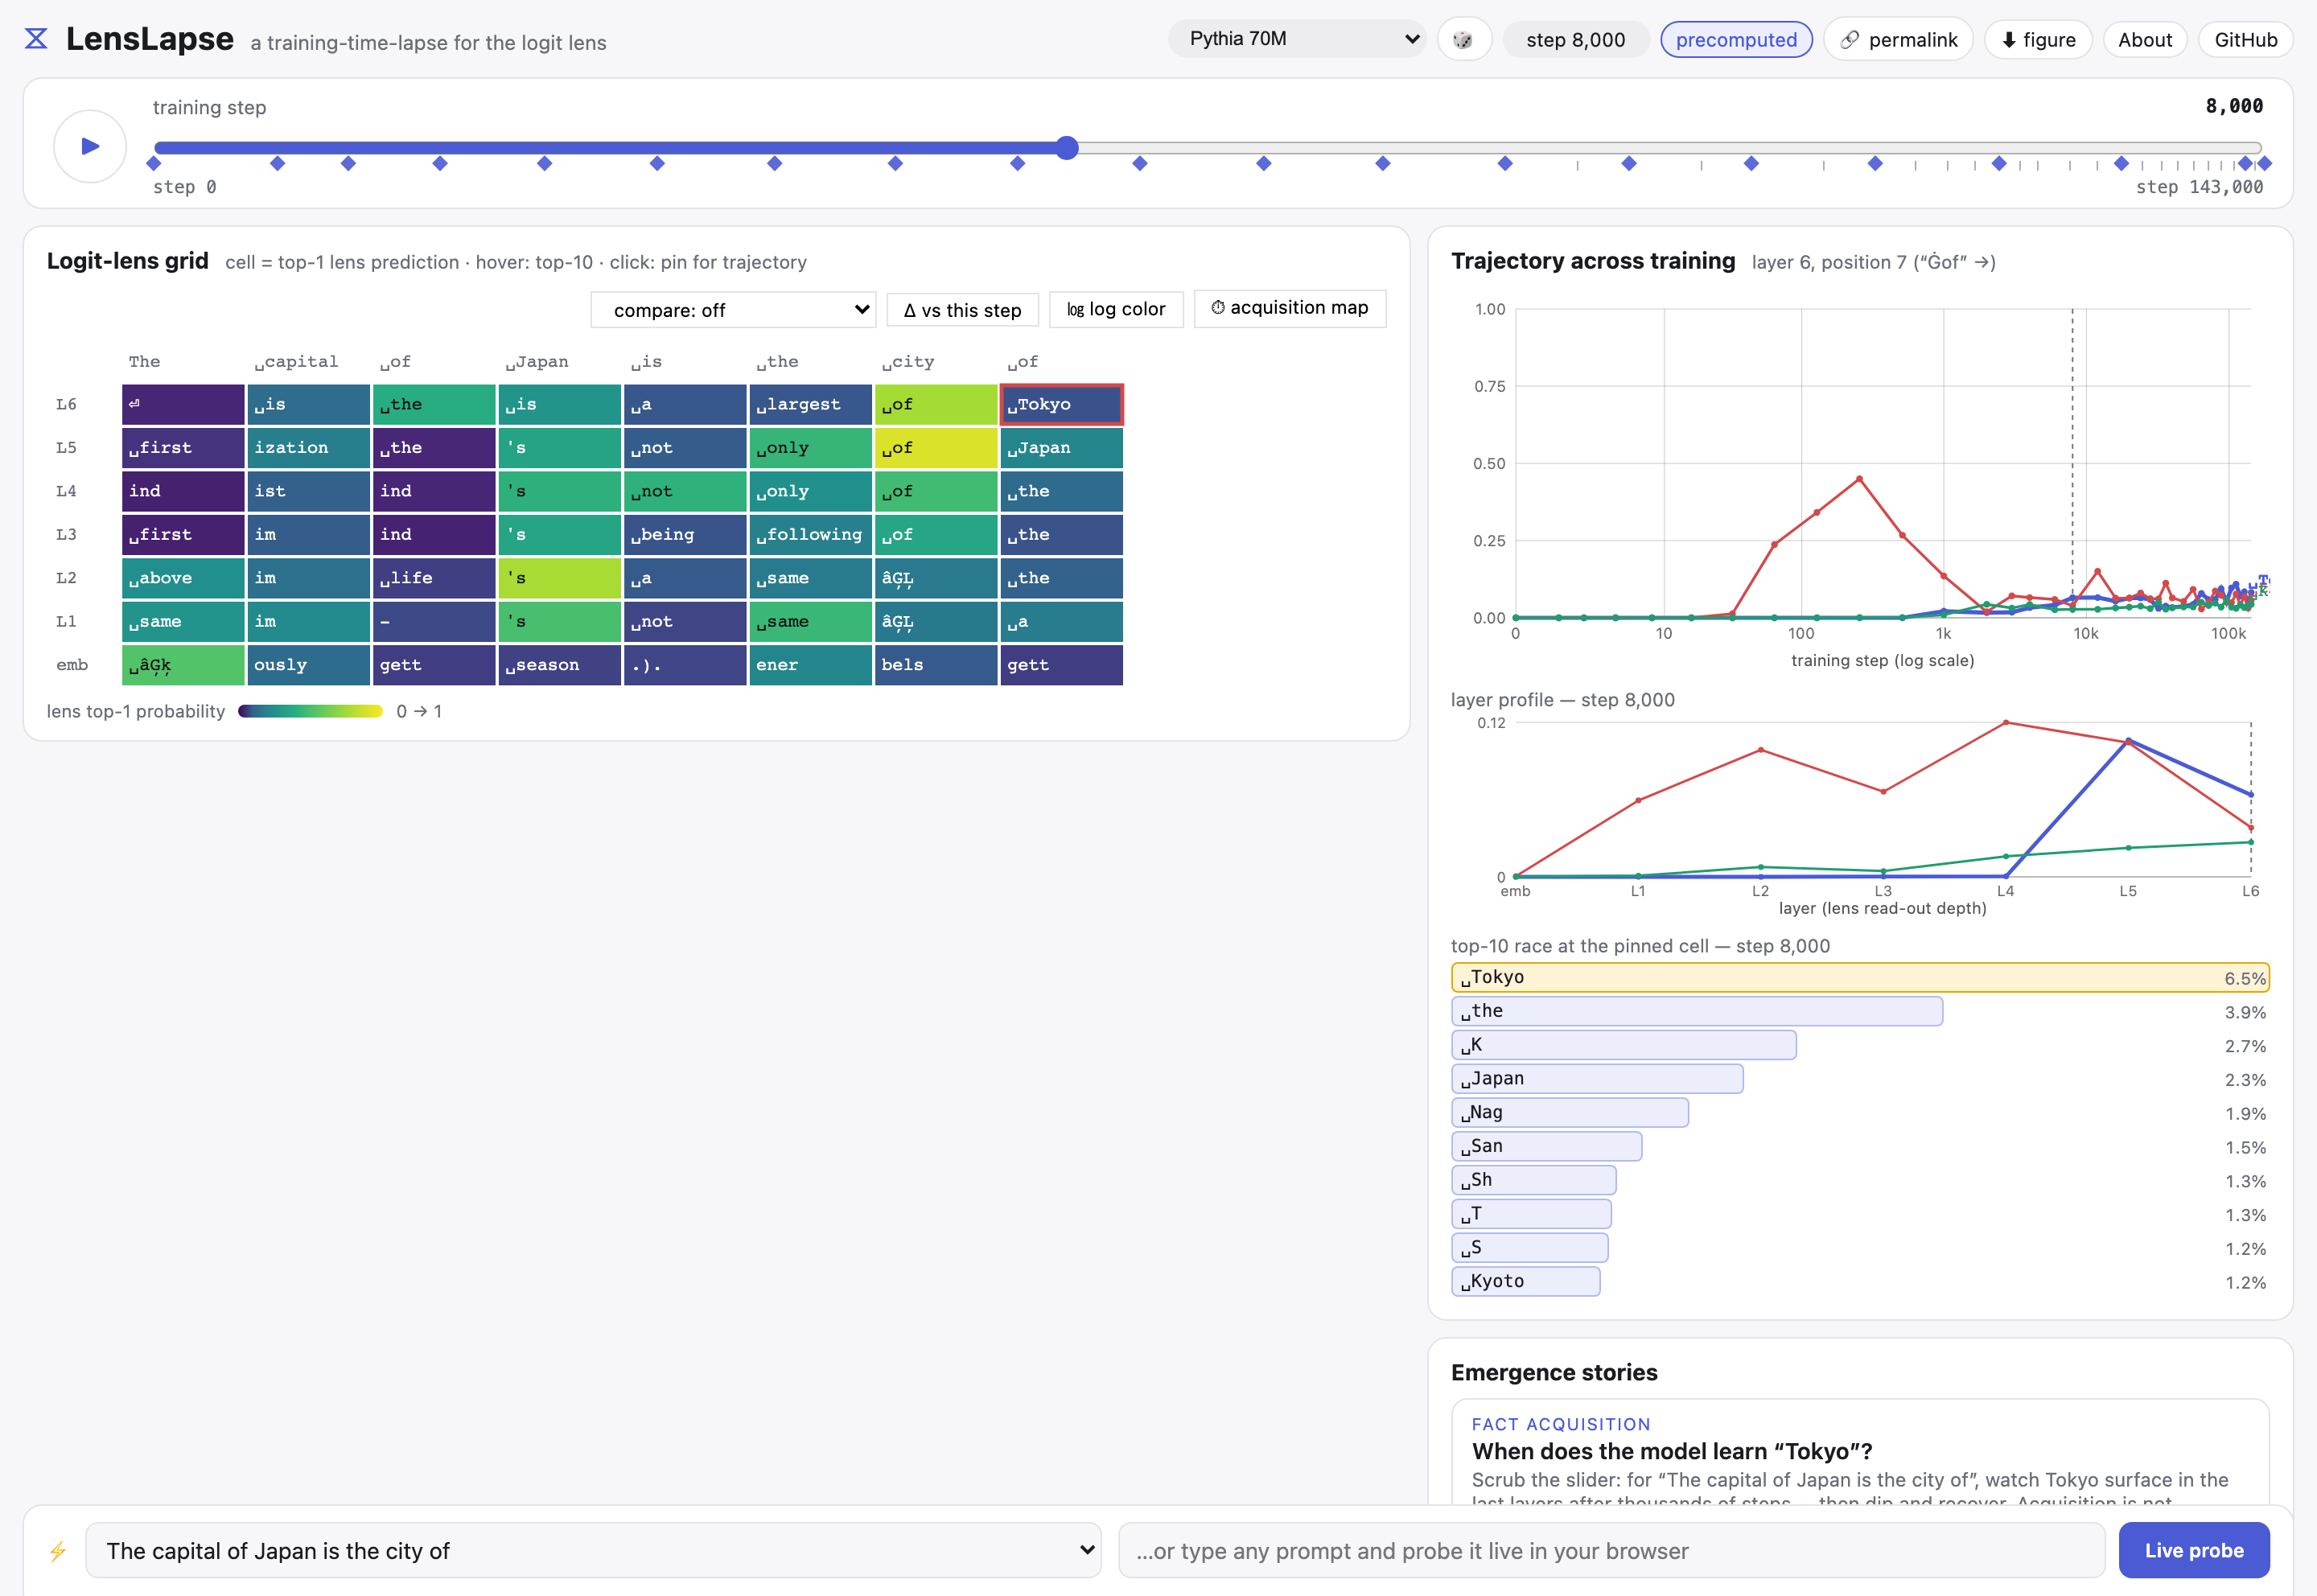Click the ␣city column header token
The width and height of the screenshot is (2317, 1596).
point(908,362)
